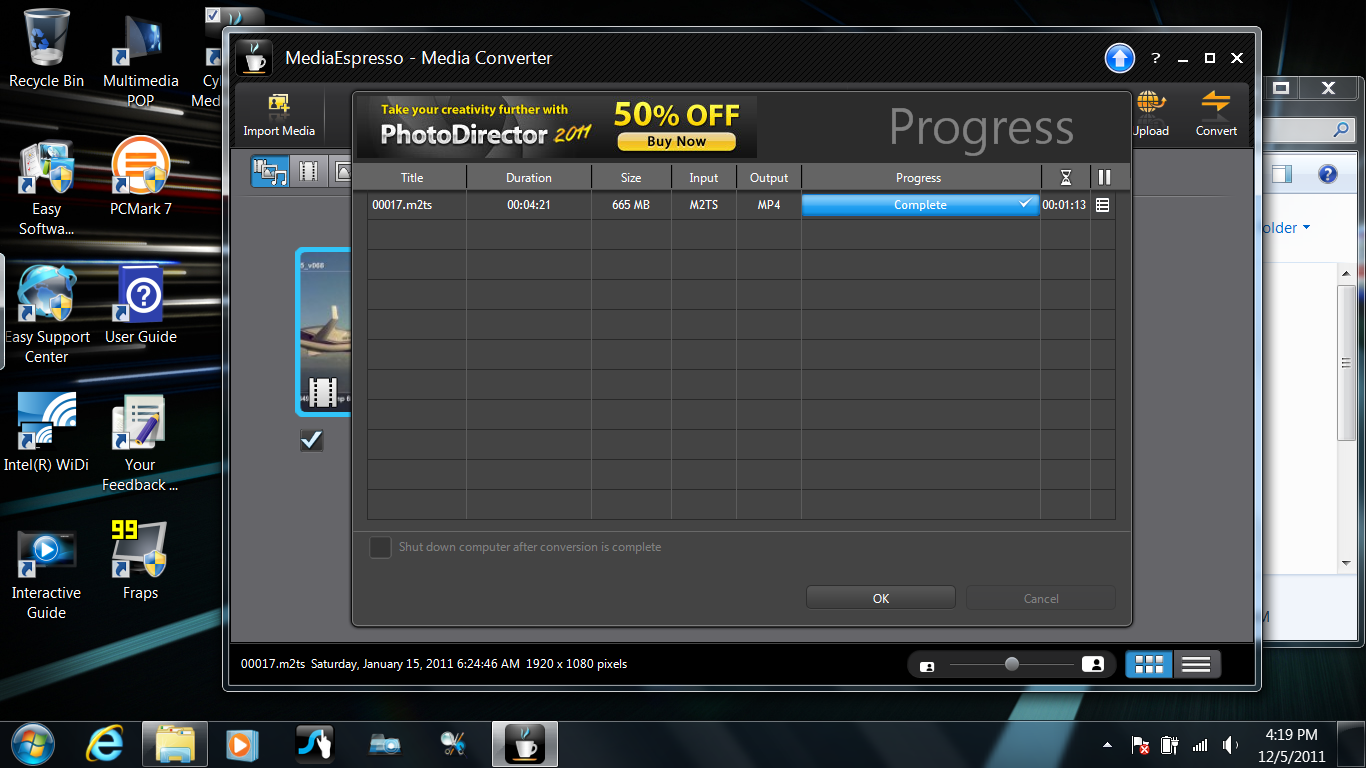Click the Input column header
The height and width of the screenshot is (768, 1366).
704,178
